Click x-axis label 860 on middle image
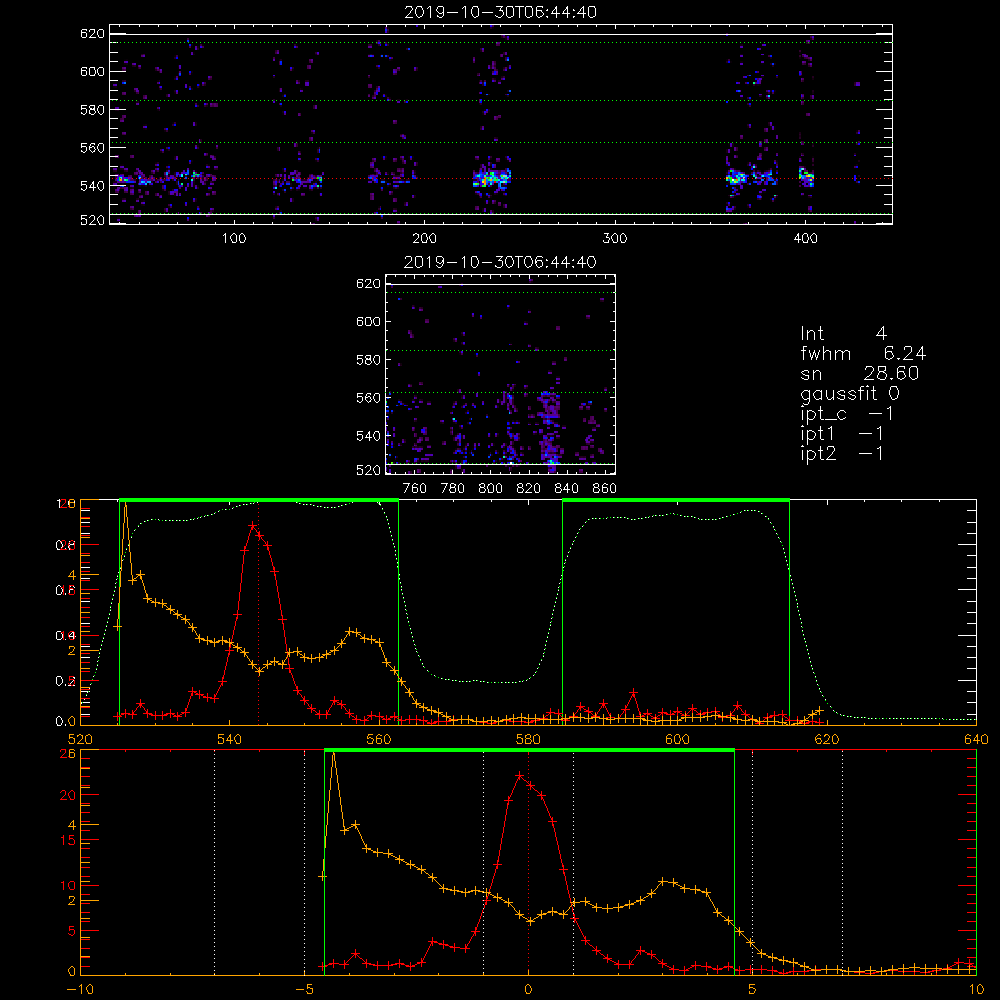The height and width of the screenshot is (1000, 1000). 605,489
